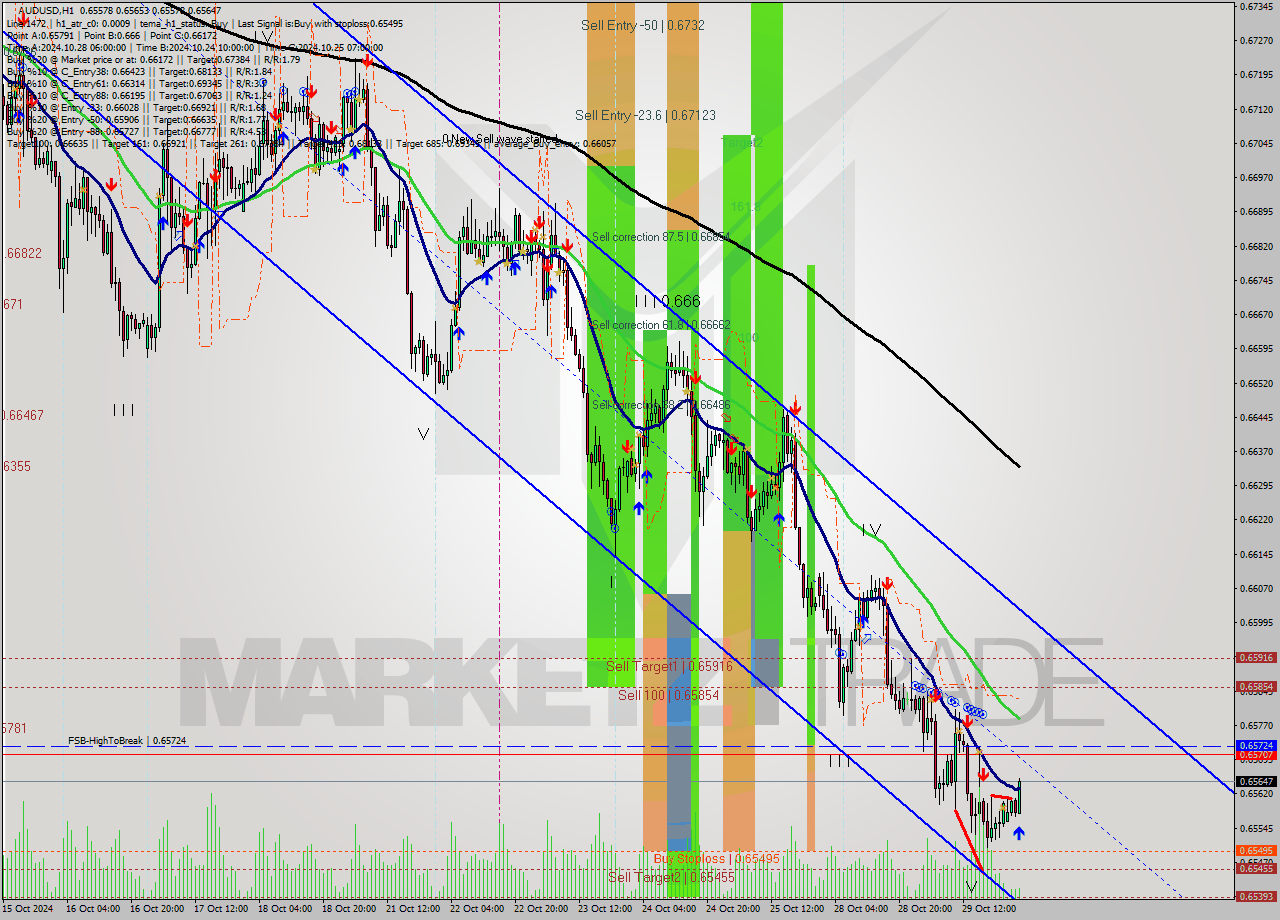Click the 0.66220 price axis value

click(1256, 520)
